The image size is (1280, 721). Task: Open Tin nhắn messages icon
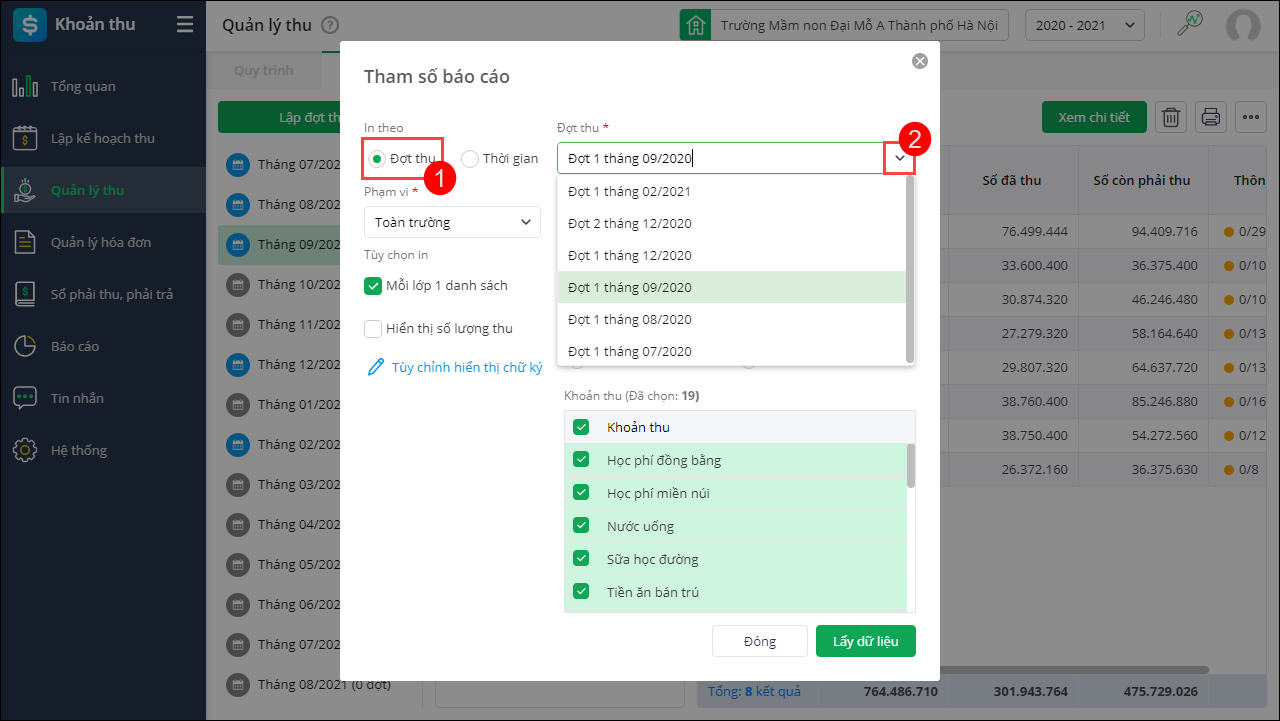click(25, 399)
